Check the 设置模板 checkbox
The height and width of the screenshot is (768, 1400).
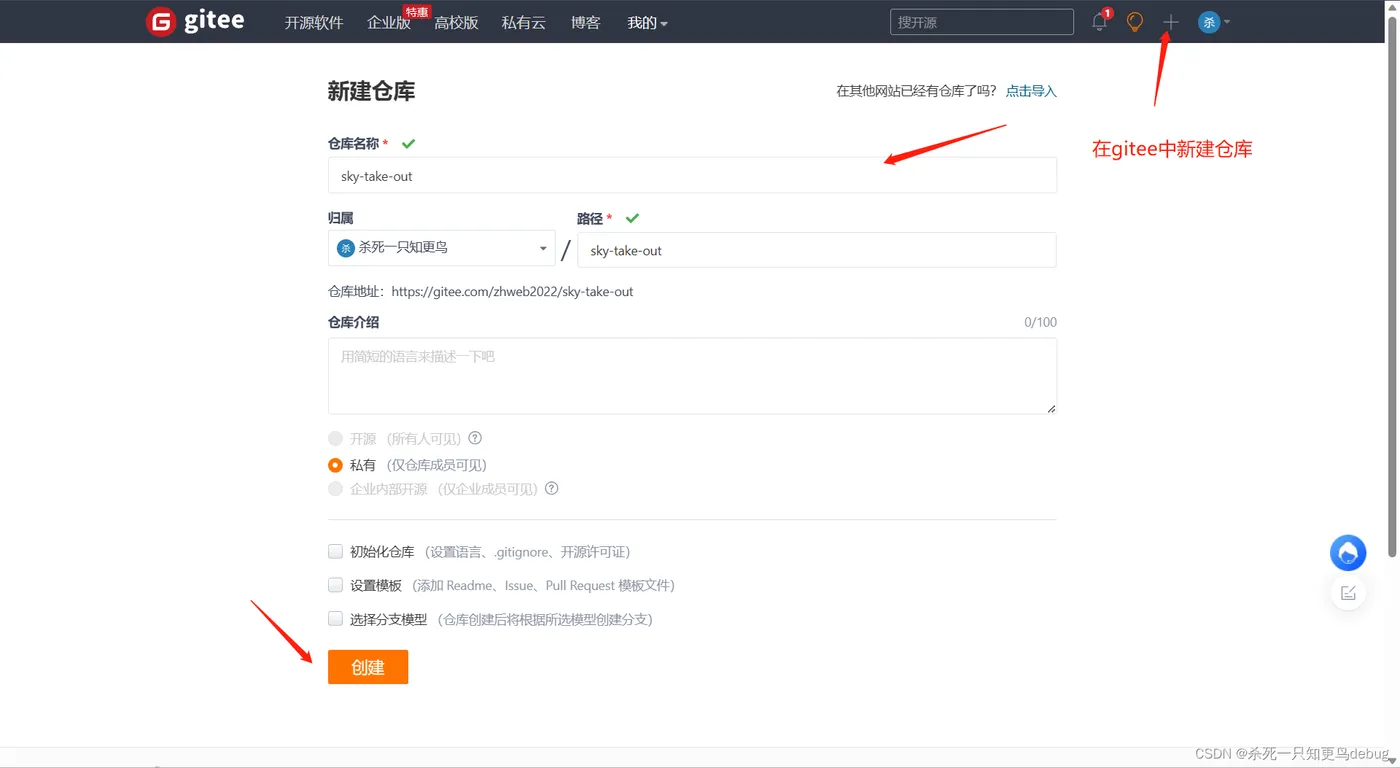coord(335,585)
